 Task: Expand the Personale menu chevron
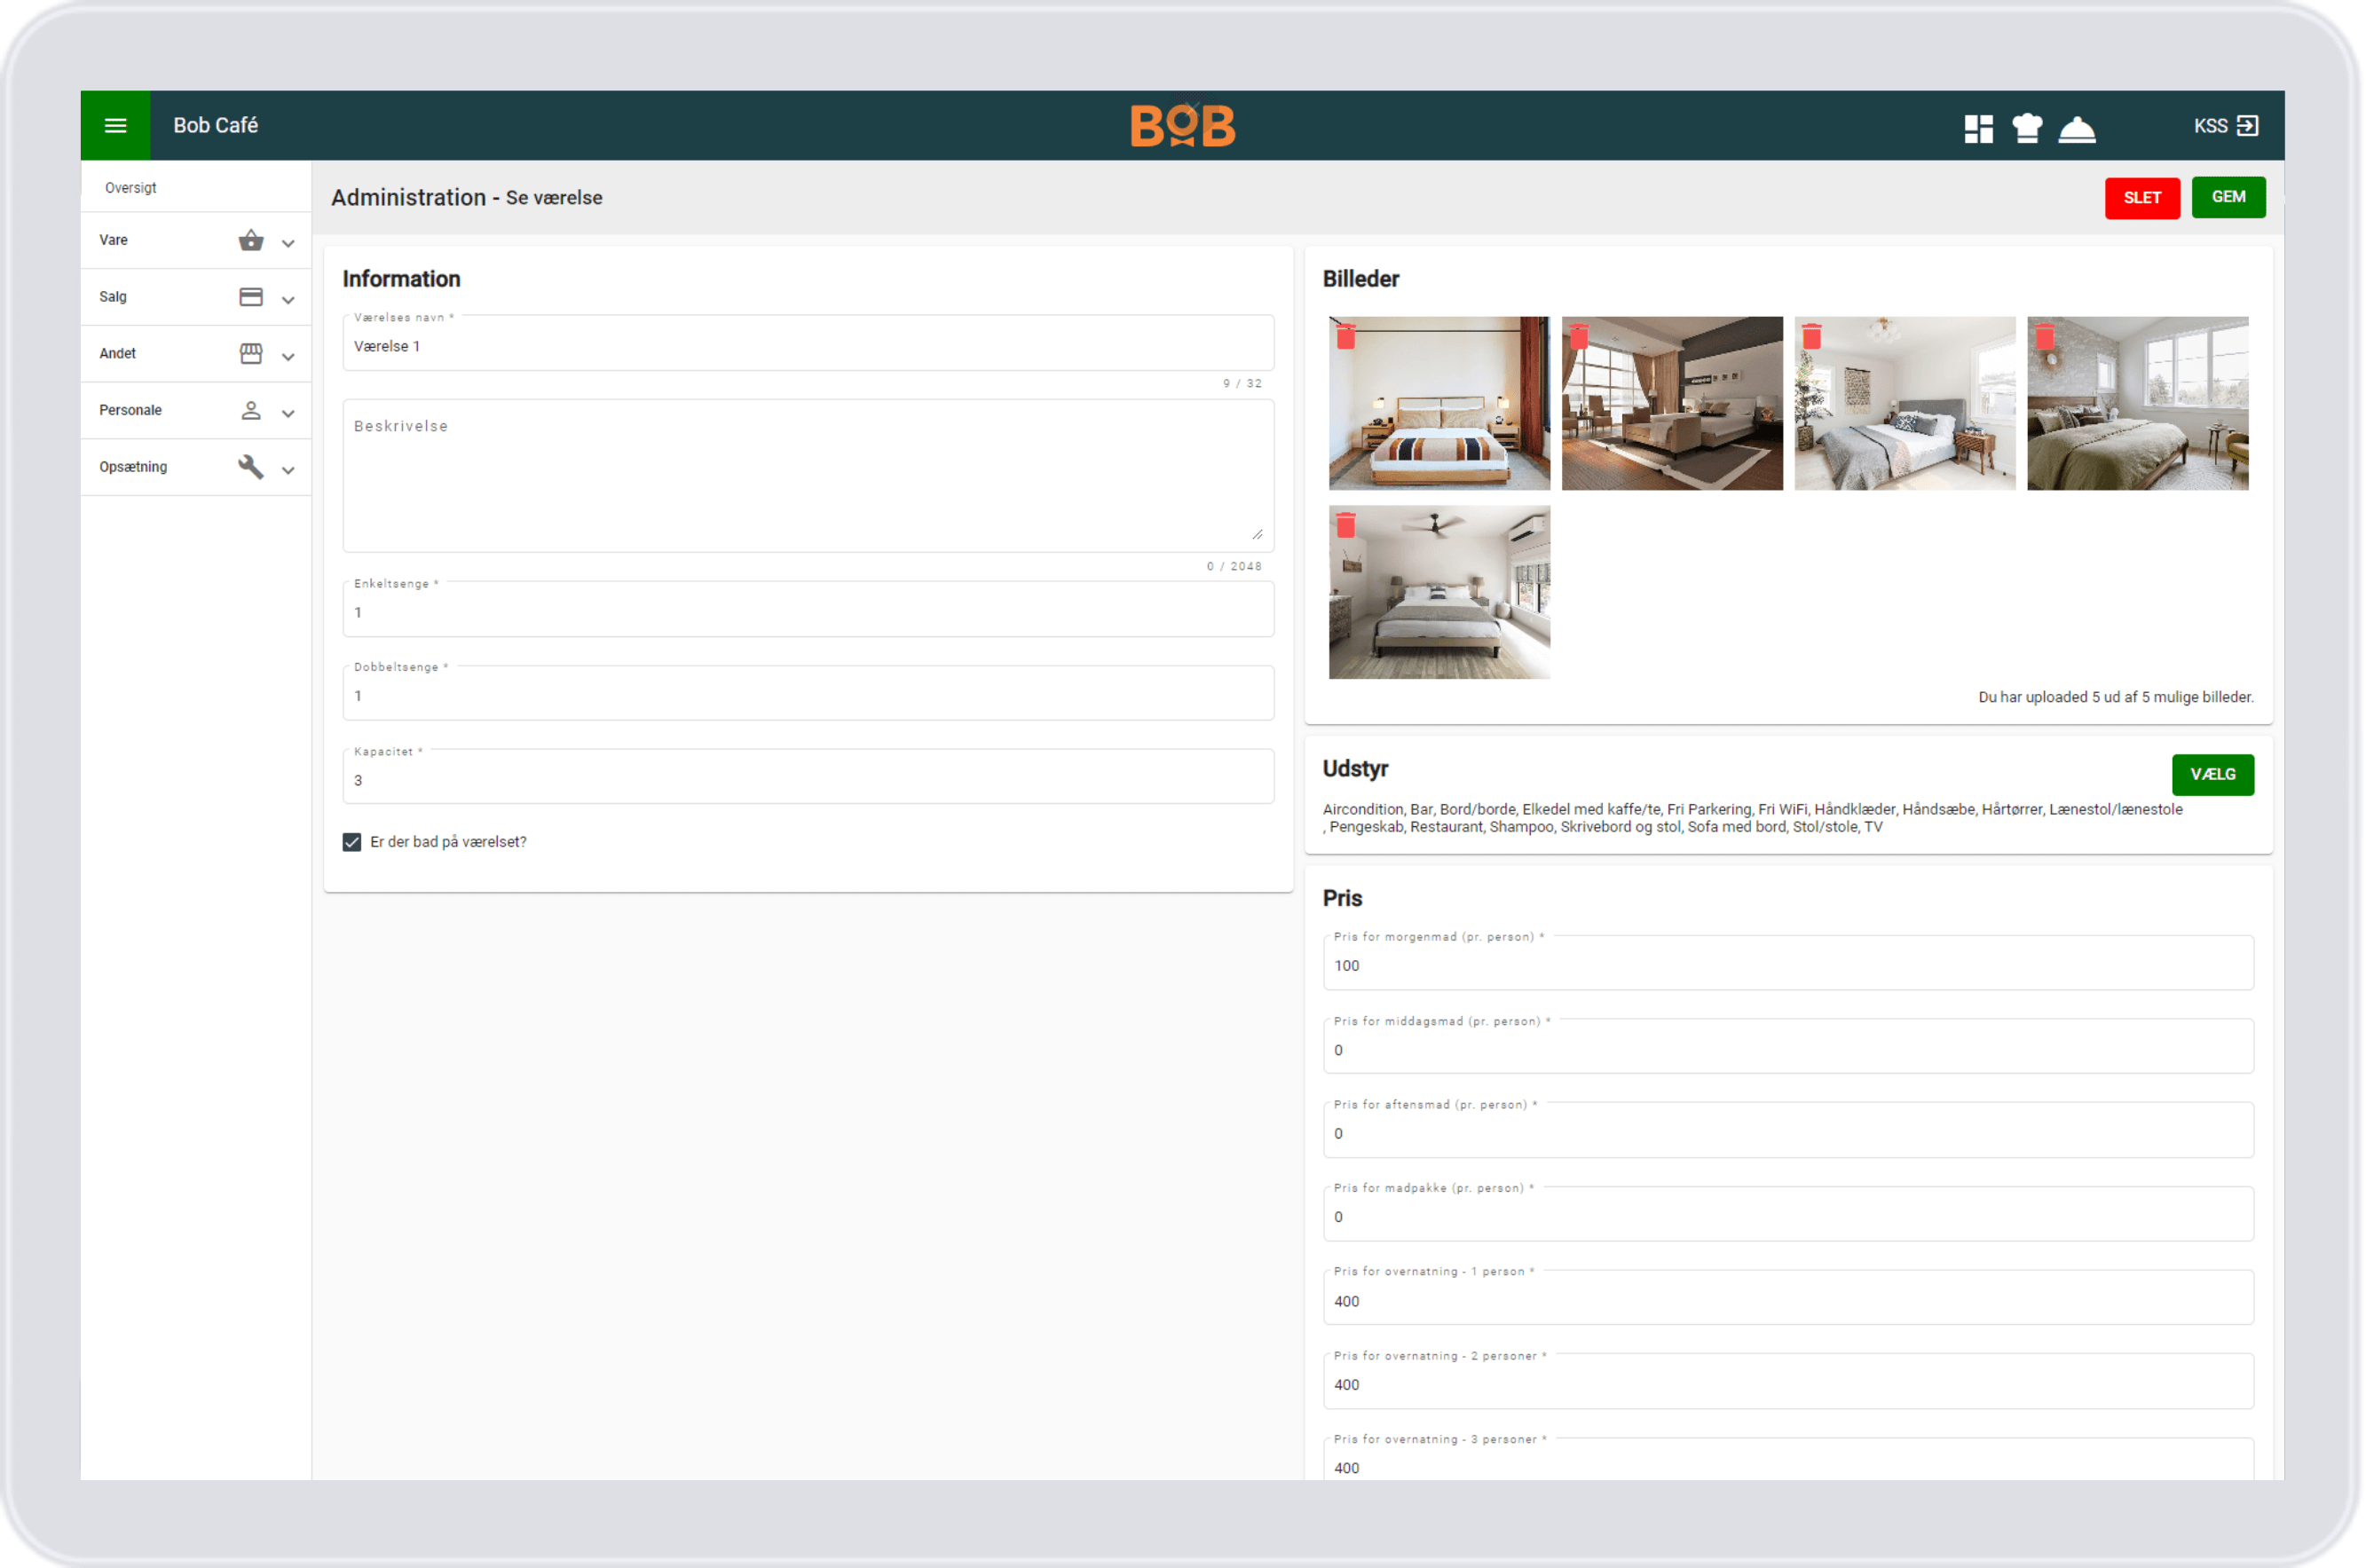[288, 413]
